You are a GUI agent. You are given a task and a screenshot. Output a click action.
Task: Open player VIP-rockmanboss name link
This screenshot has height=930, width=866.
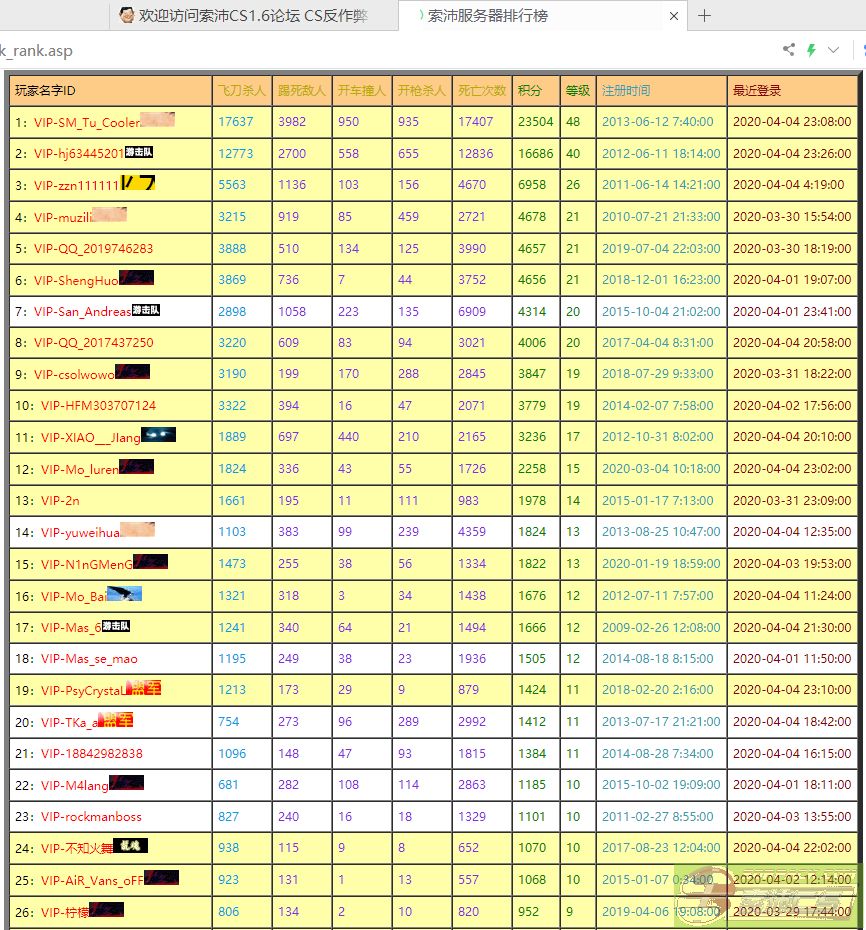[x=91, y=817]
